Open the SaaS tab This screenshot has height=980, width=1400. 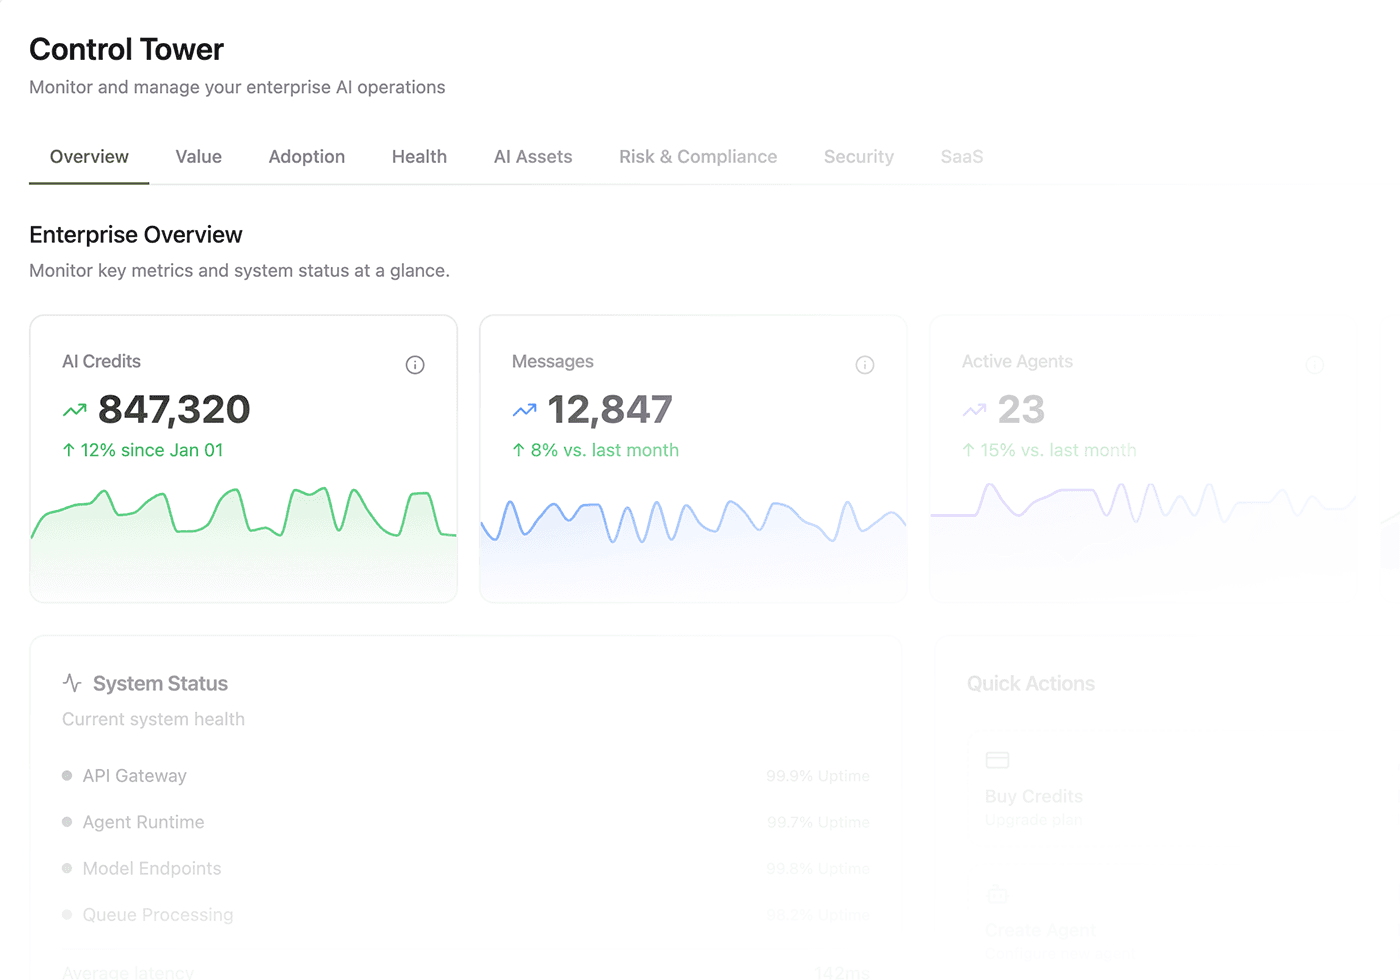pyautogui.click(x=962, y=157)
